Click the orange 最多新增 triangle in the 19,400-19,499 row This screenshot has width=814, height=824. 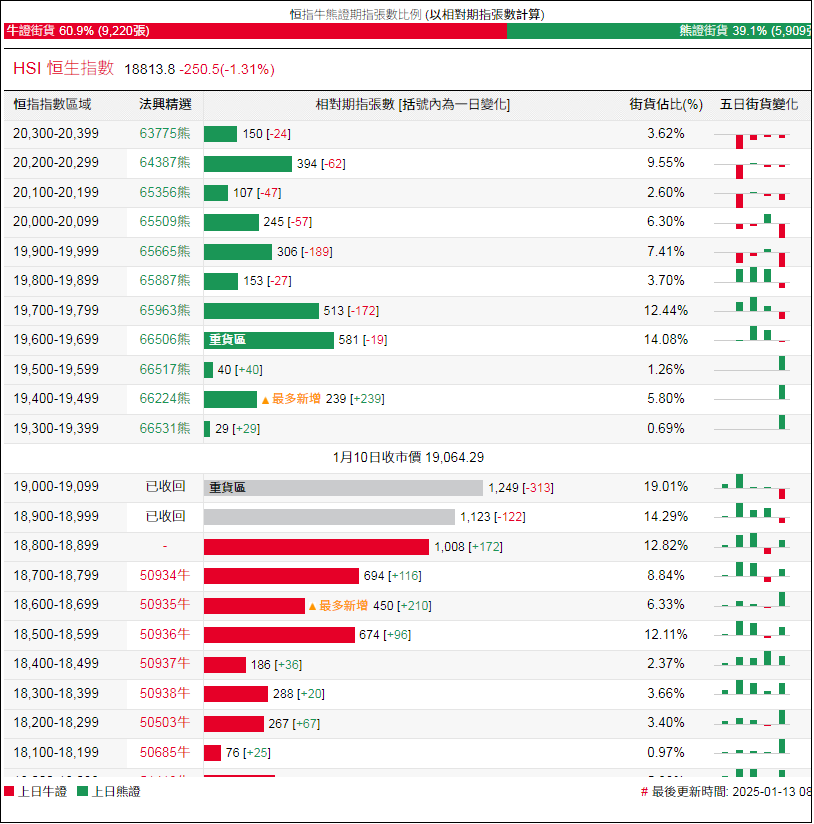[266, 399]
